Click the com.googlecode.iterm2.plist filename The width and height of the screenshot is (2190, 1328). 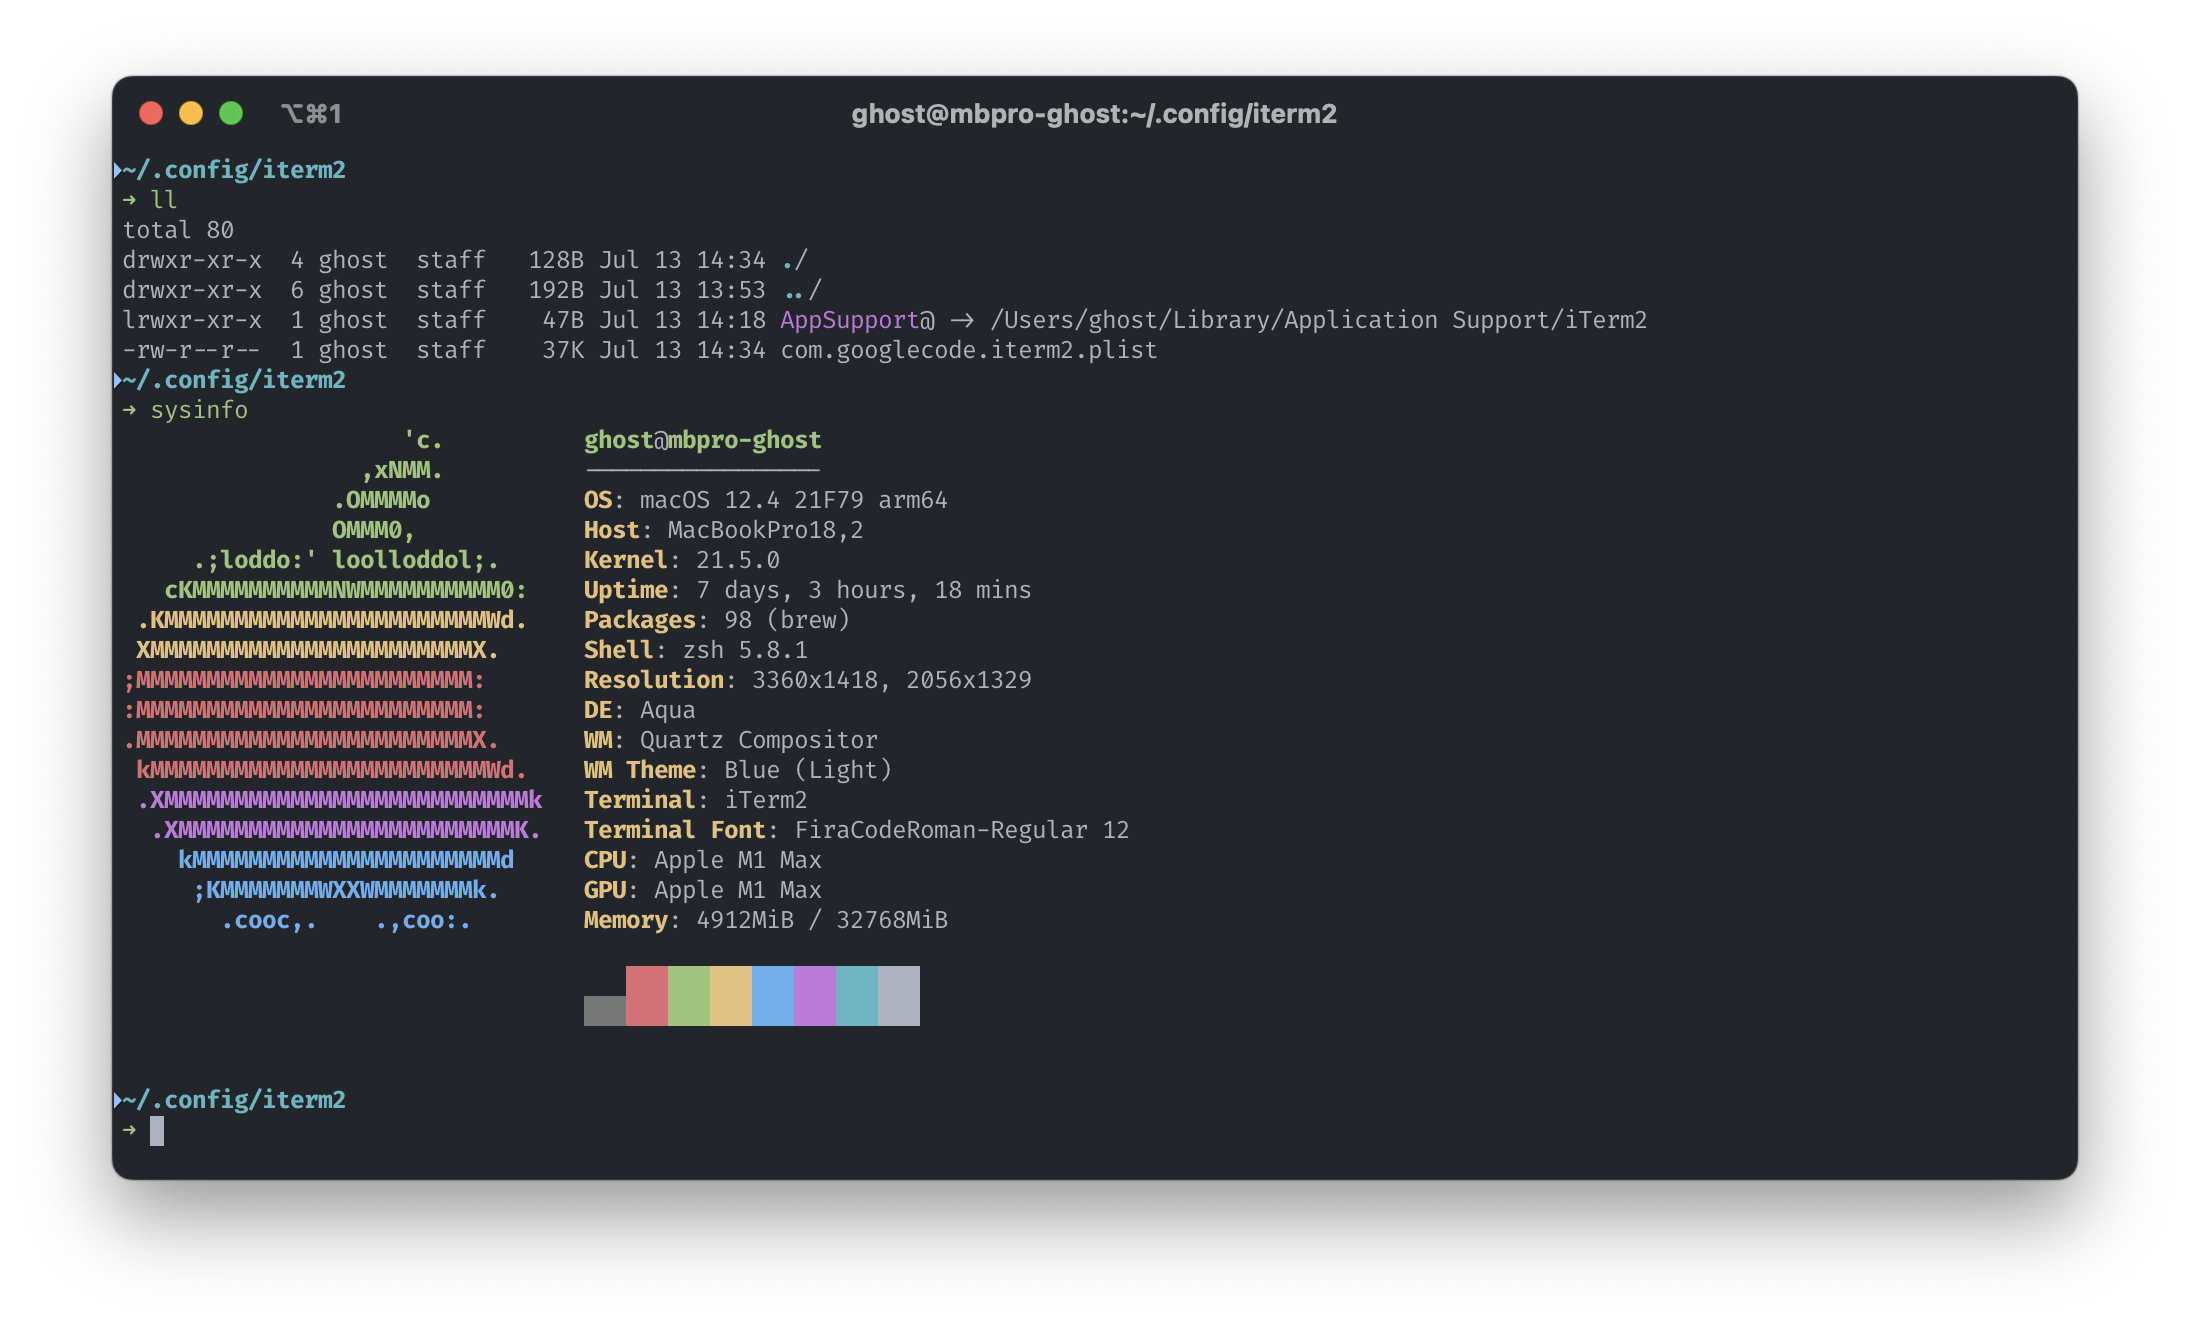point(968,350)
